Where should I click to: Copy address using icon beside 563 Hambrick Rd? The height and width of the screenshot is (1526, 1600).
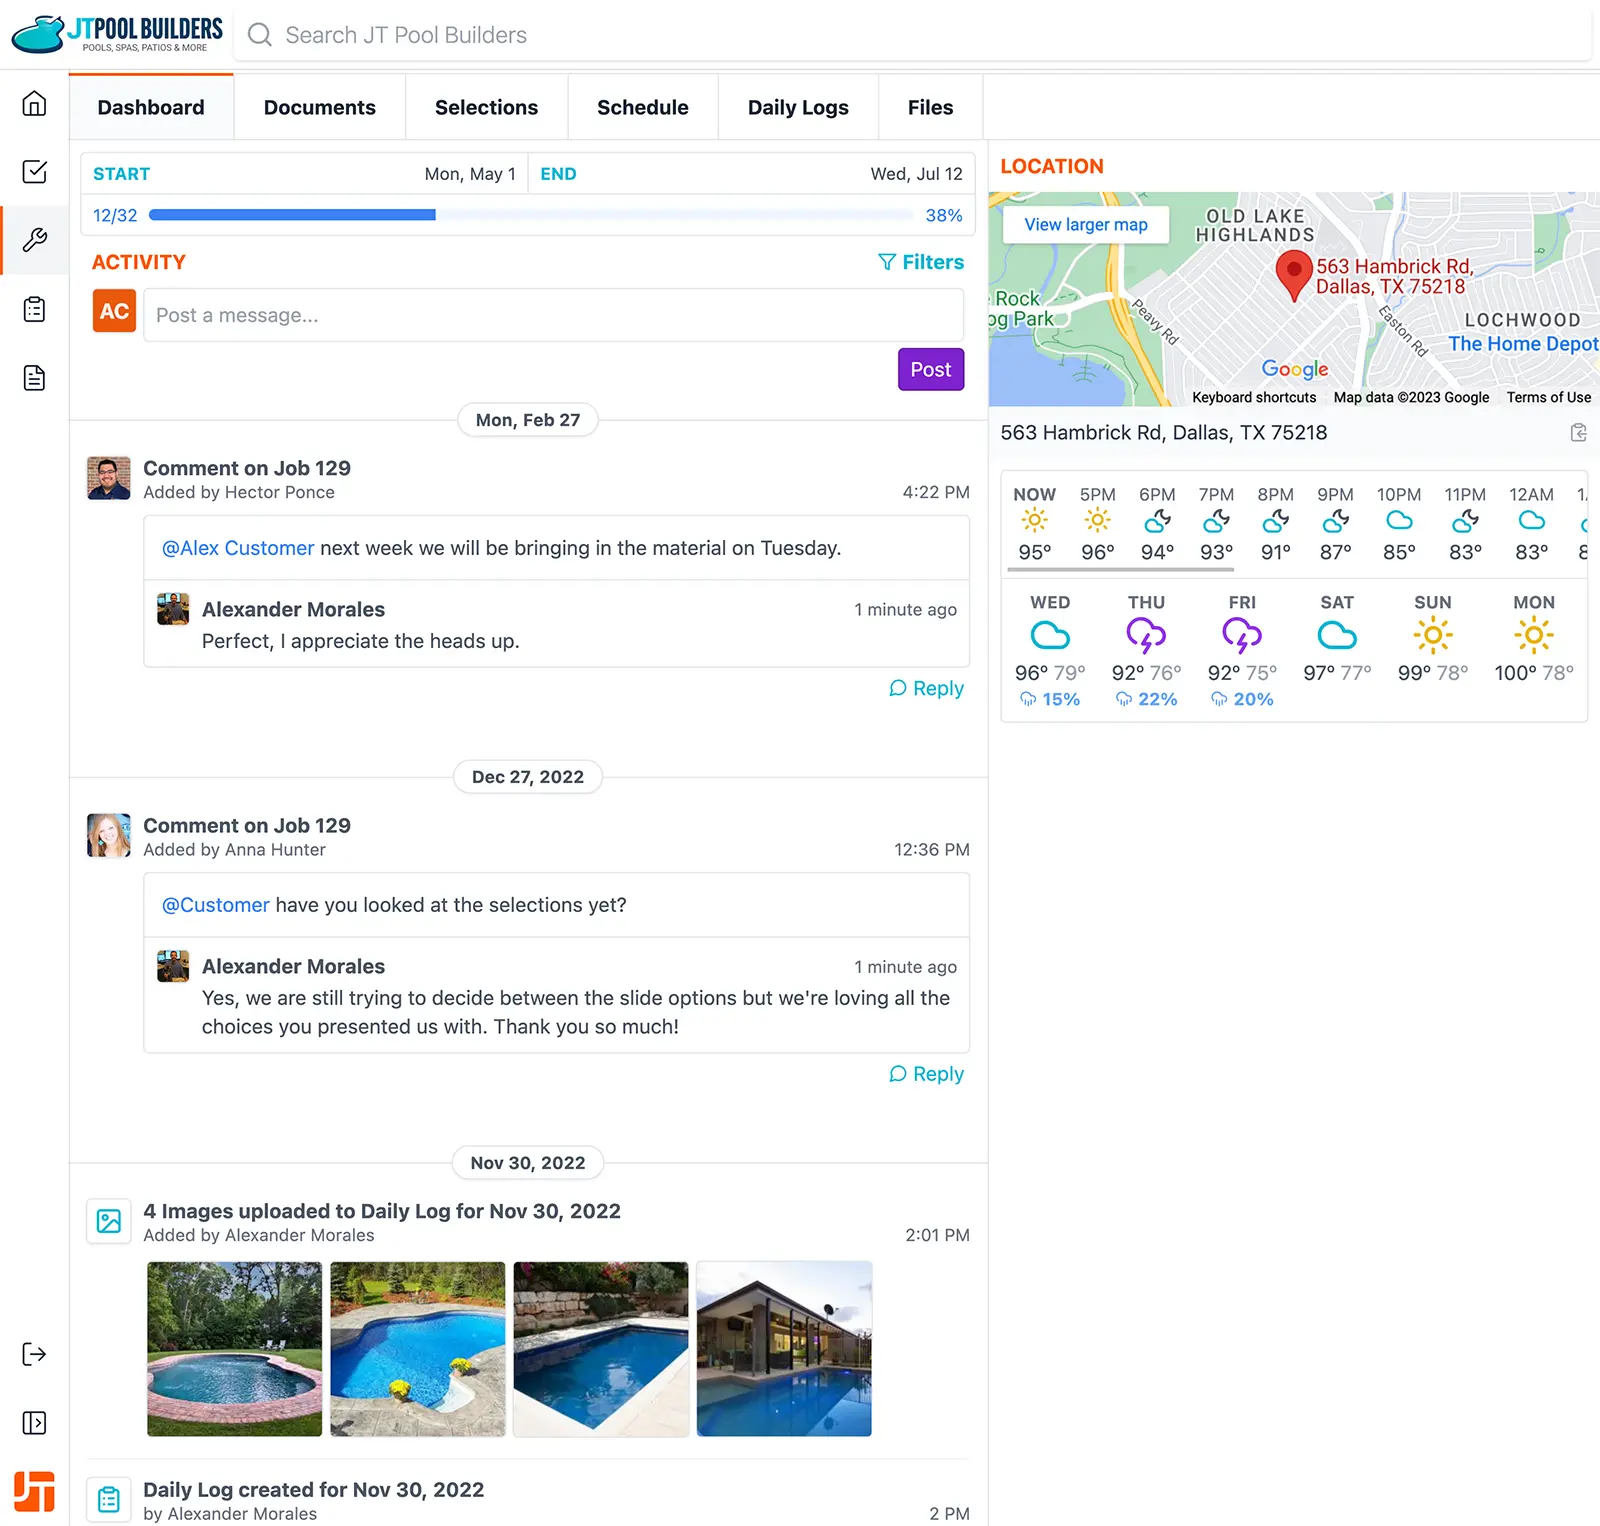[1578, 433]
